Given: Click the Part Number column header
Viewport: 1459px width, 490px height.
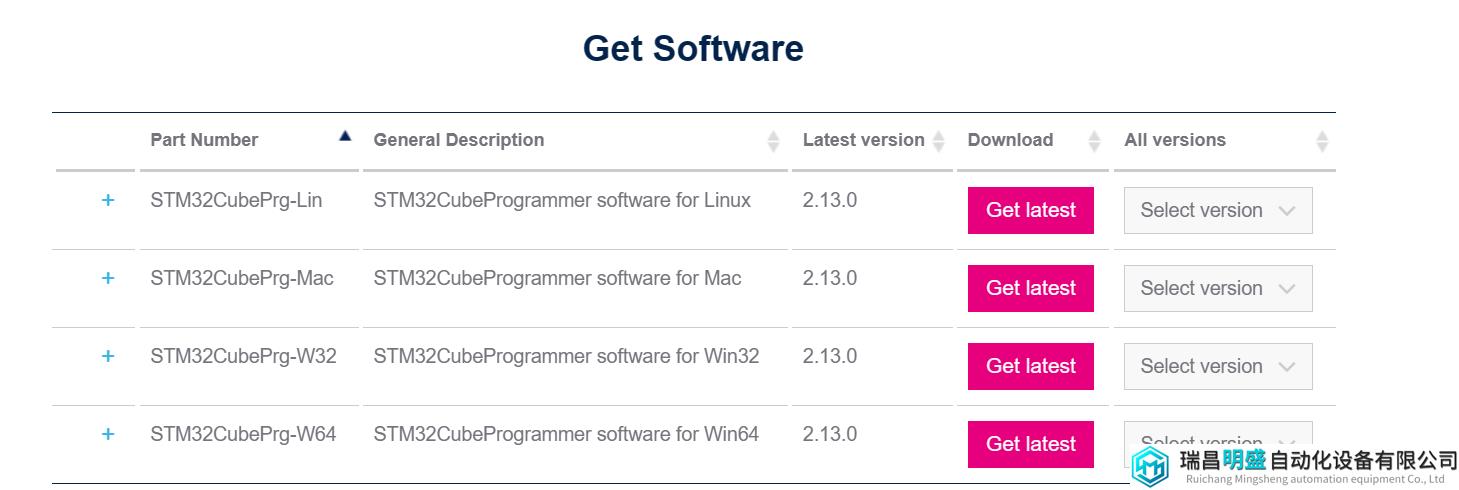Looking at the screenshot, I should (204, 140).
